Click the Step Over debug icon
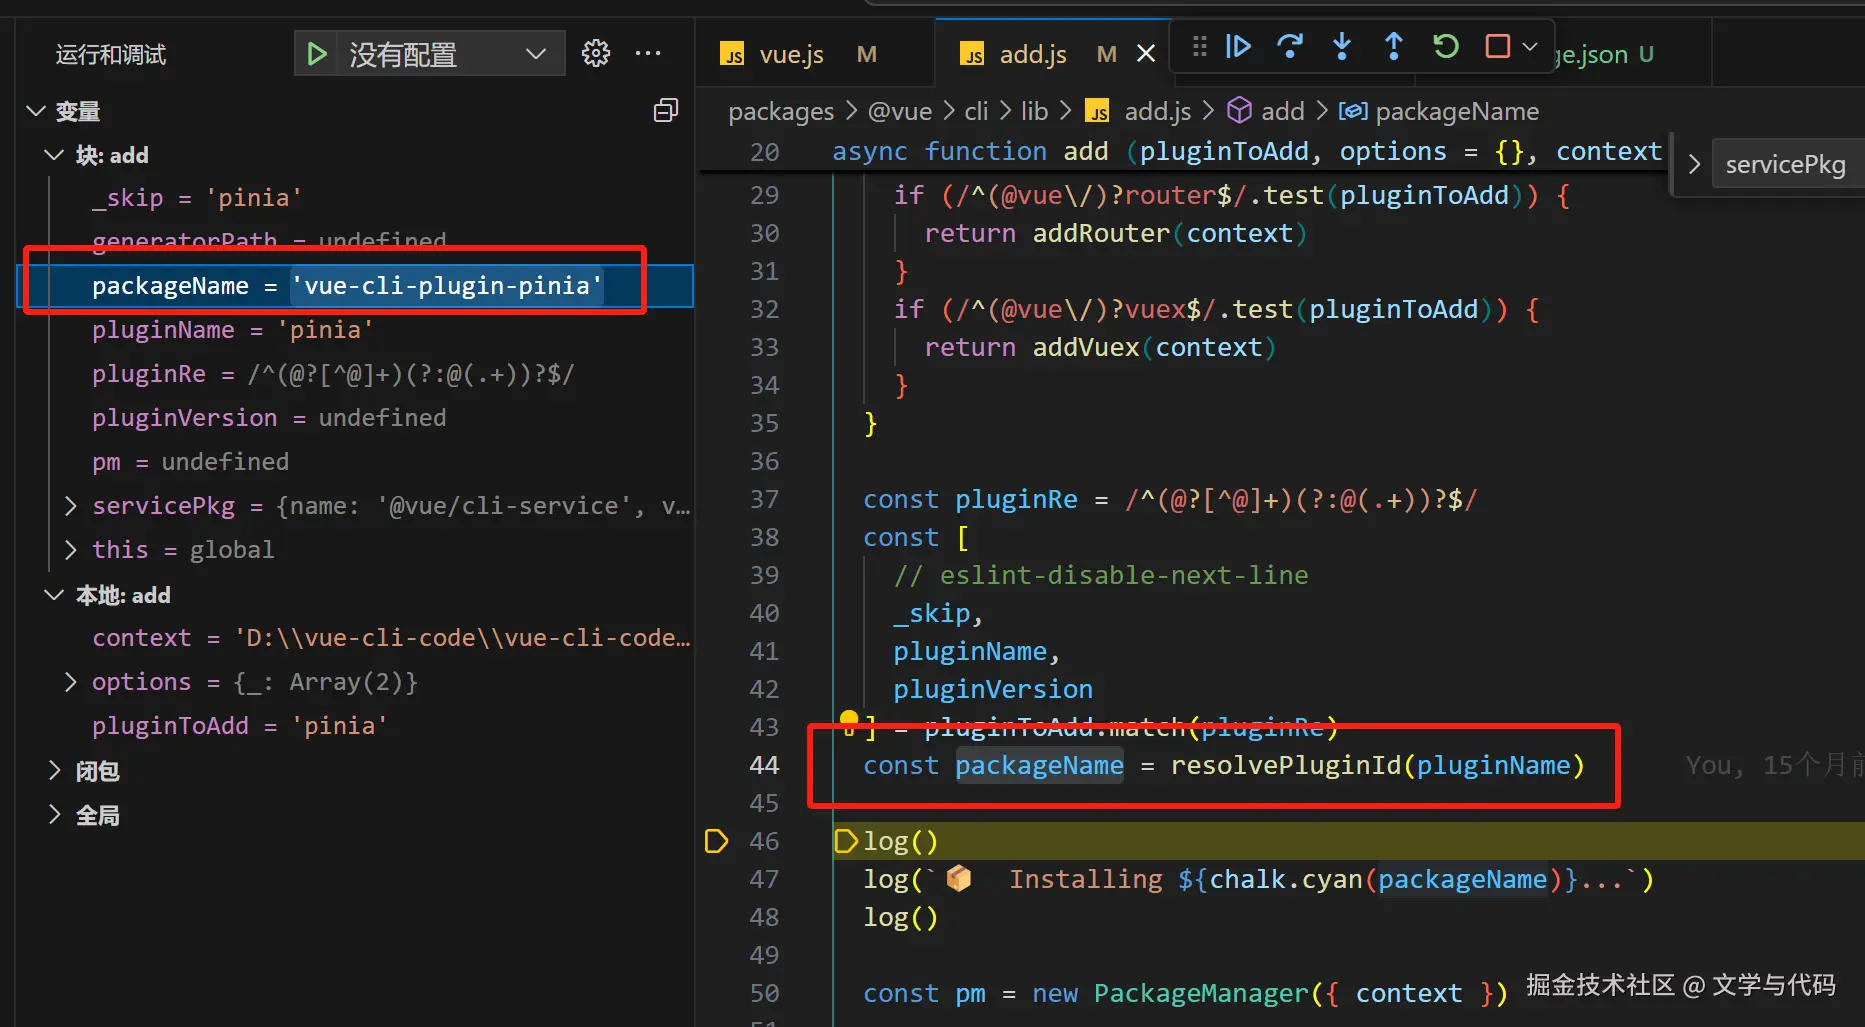This screenshot has width=1865, height=1027. click(1290, 46)
